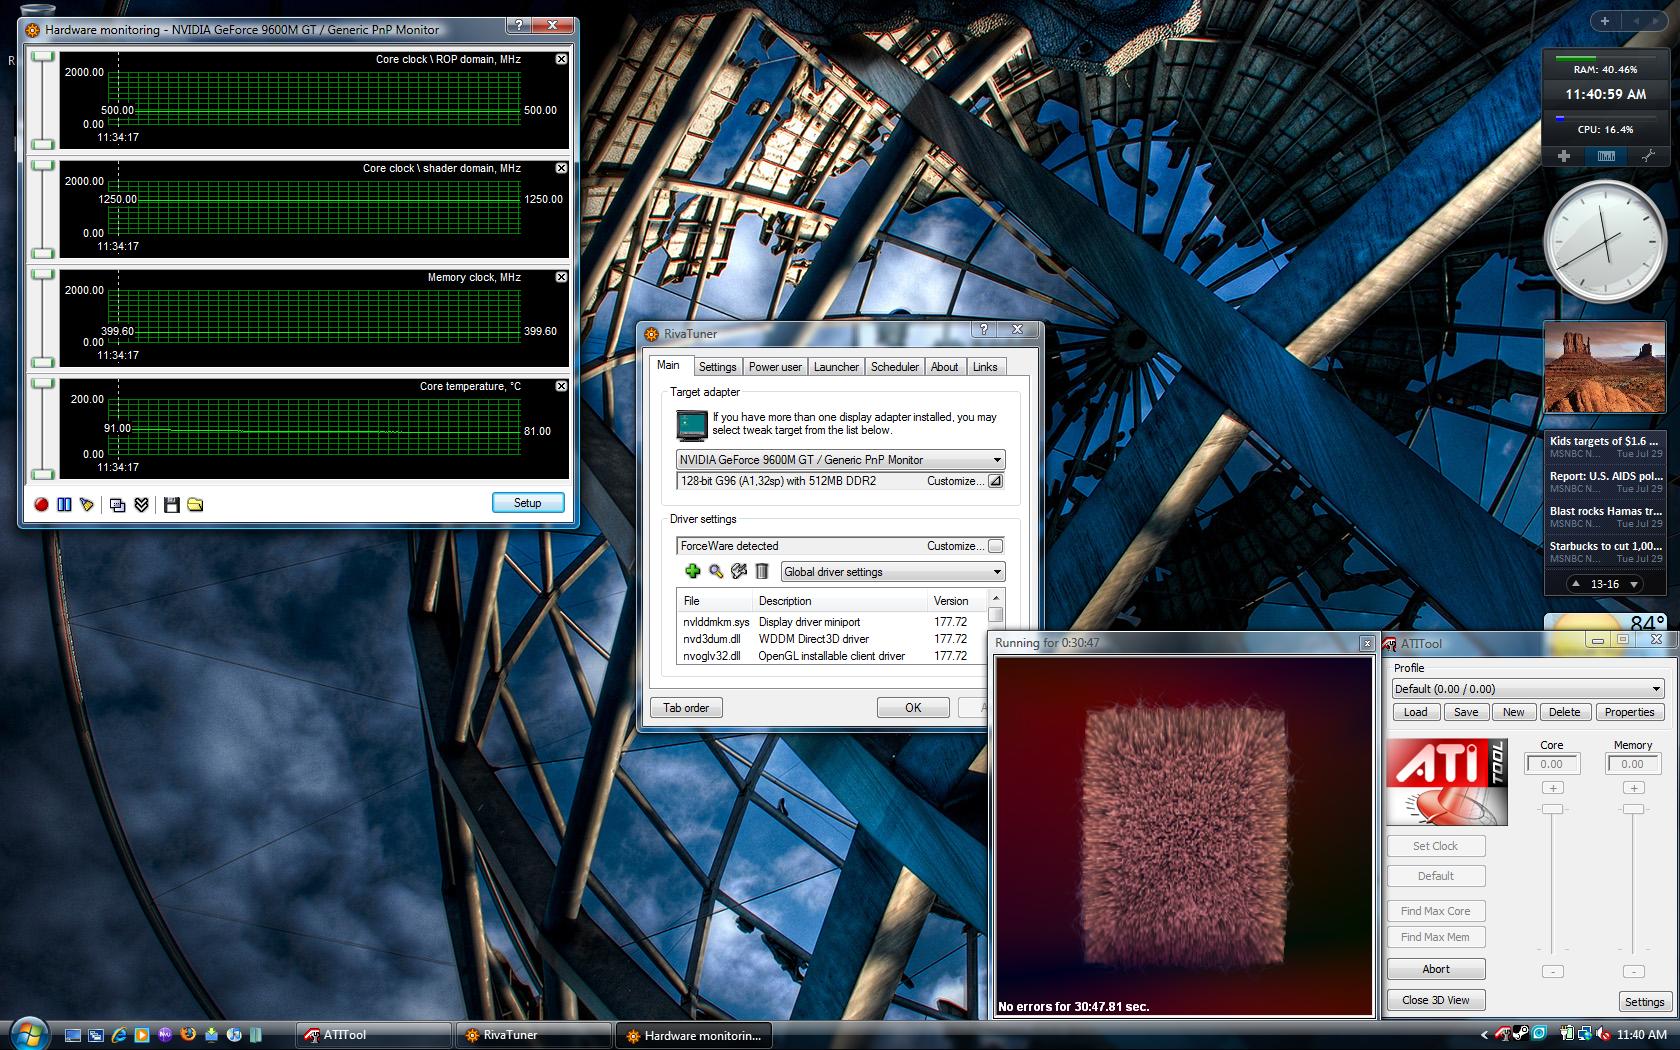The height and width of the screenshot is (1050, 1680).
Task: Click the ATI Tool logo image
Action: 1447,783
